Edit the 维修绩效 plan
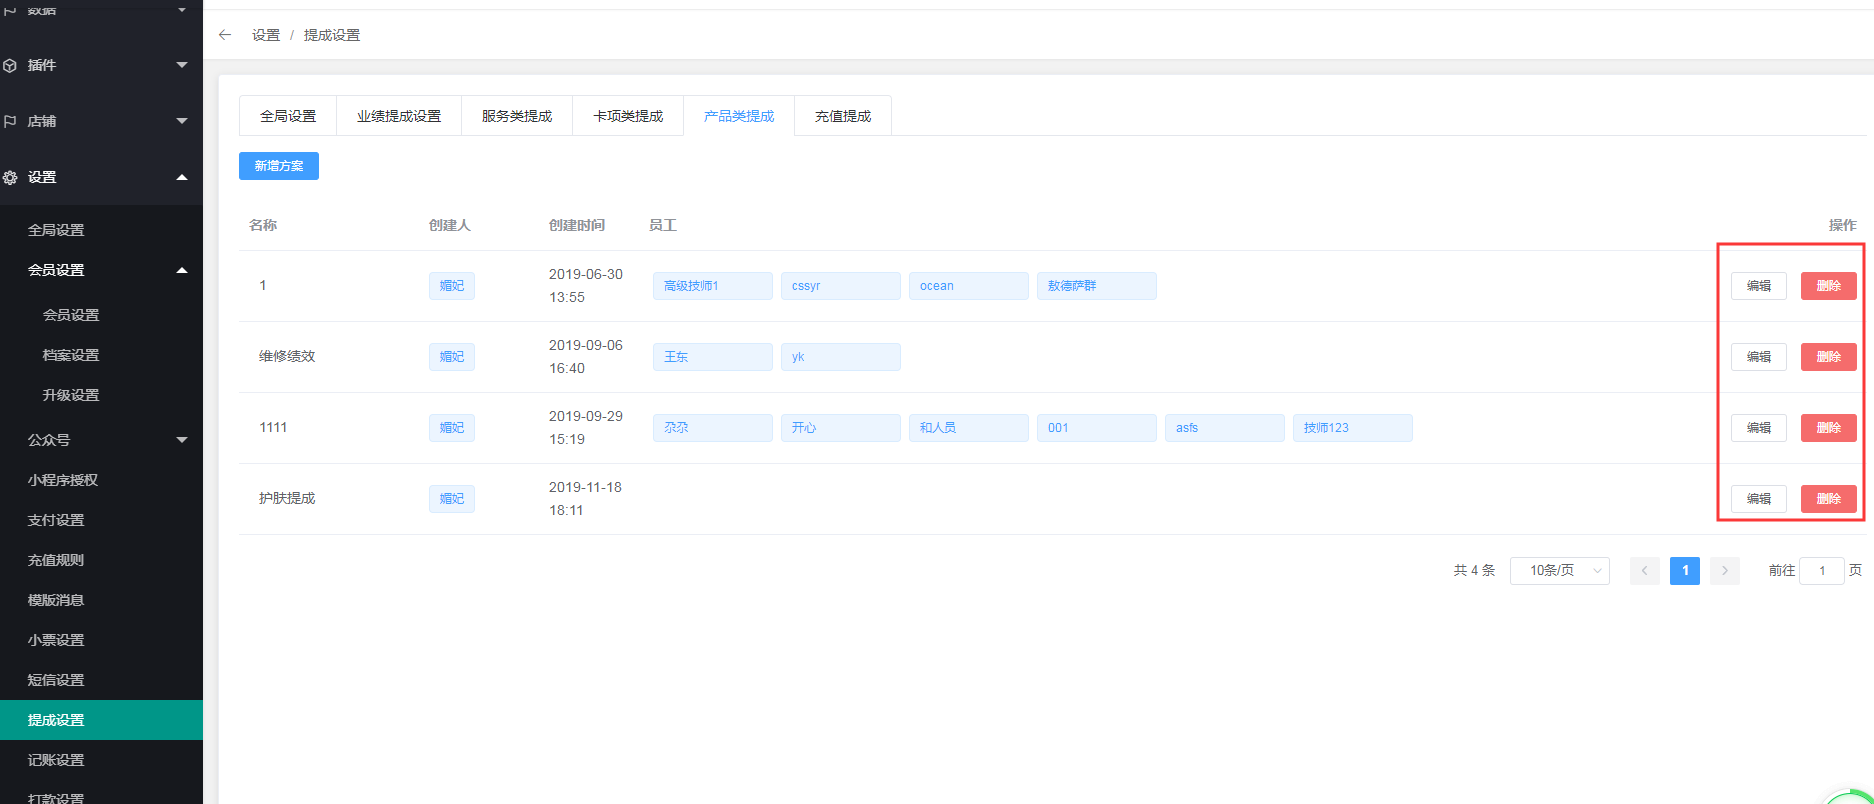This screenshot has height=804, width=1874. coord(1758,357)
